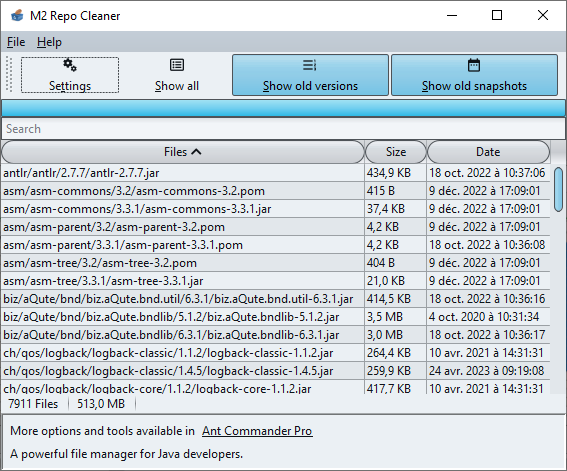This screenshot has width=567, height=471.
Task: Select biz.aQute.bndlib-5.1.2.jar row
Action: pyautogui.click(x=276, y=317)
